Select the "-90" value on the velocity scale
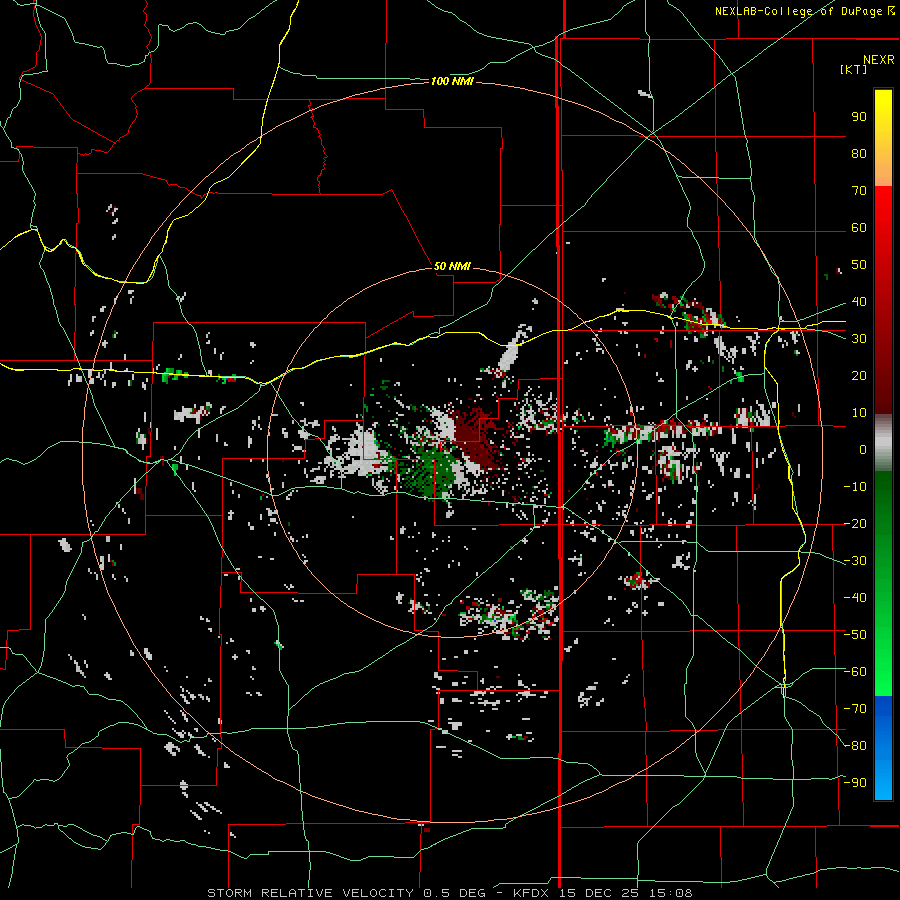The height and width of the screenshot is (900, 900). click(855, 783)
